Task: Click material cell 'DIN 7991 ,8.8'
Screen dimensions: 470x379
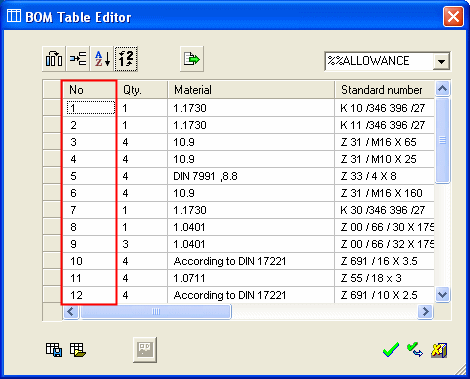Action: 251,176
